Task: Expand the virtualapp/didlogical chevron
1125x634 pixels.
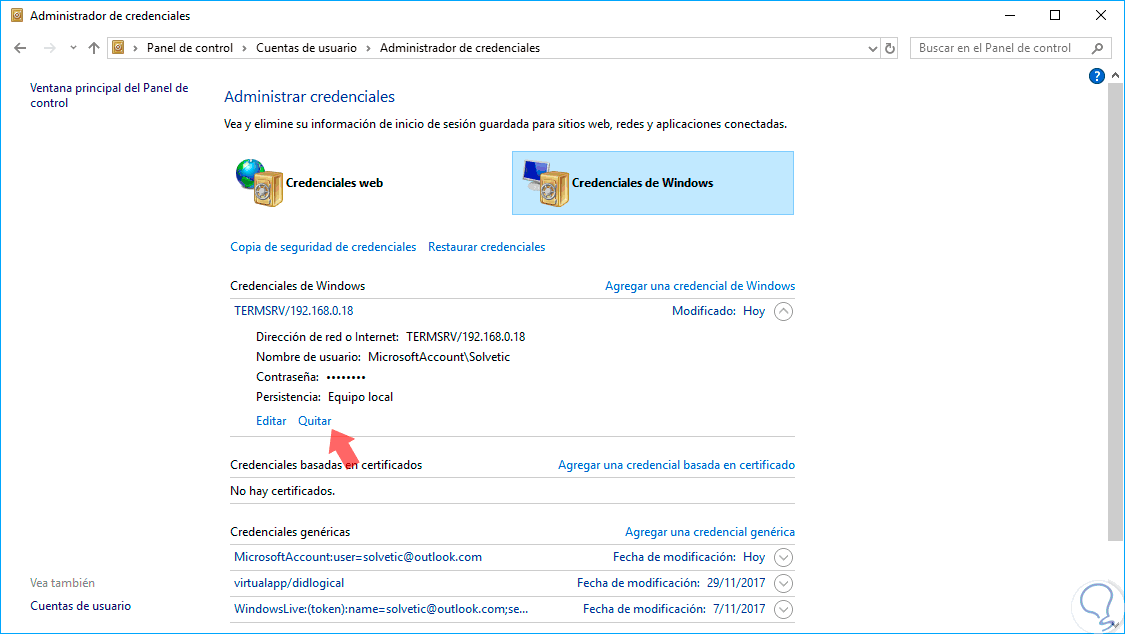Action: coord(783,583)
